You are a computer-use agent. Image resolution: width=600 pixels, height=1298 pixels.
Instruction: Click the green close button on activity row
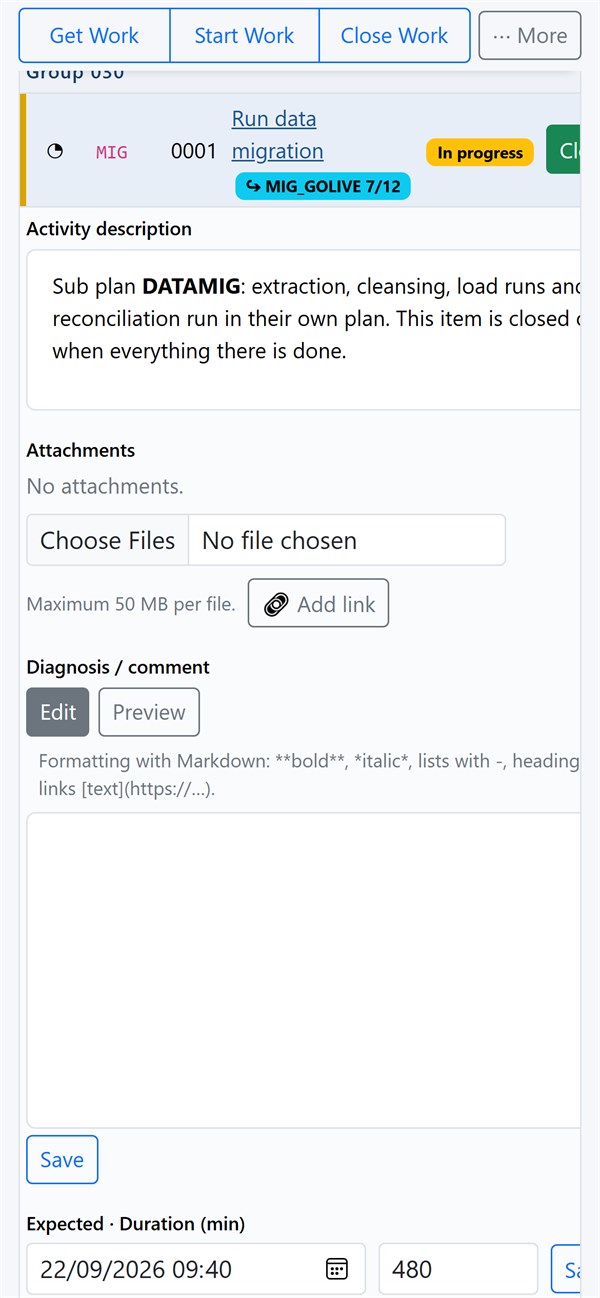tap(564, 150)
